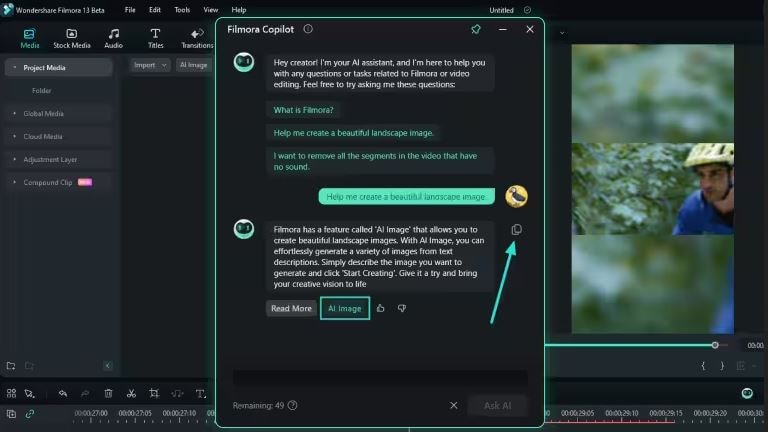Click the Wondershare Filmora app logo

coord(7,10)
